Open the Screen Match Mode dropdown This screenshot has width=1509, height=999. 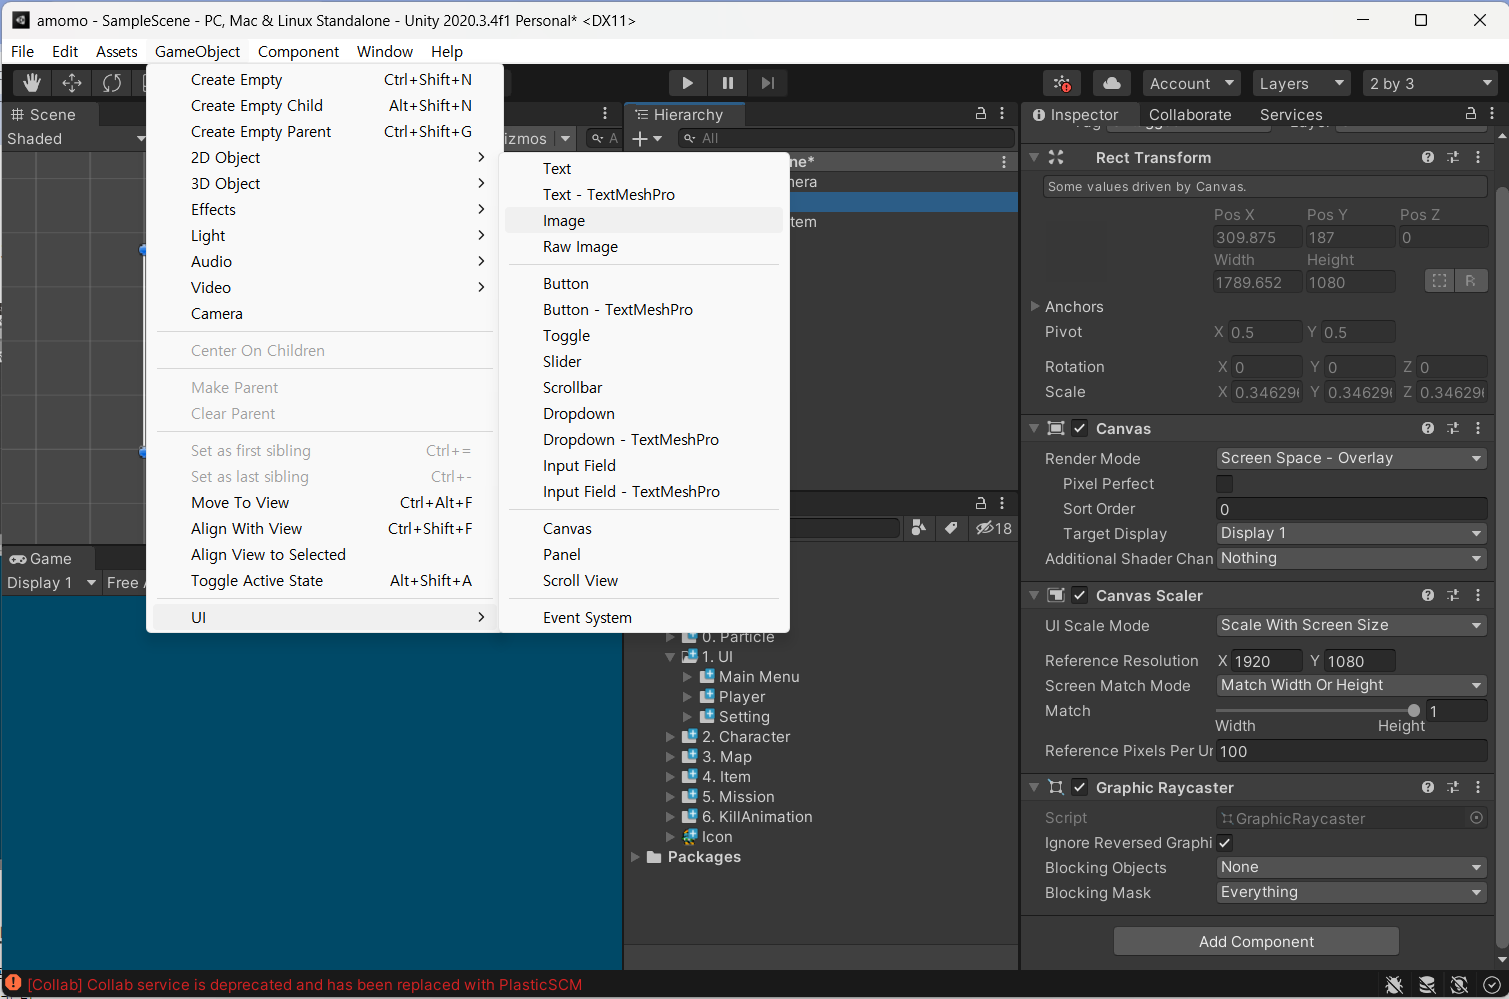tap(1351, 685)
